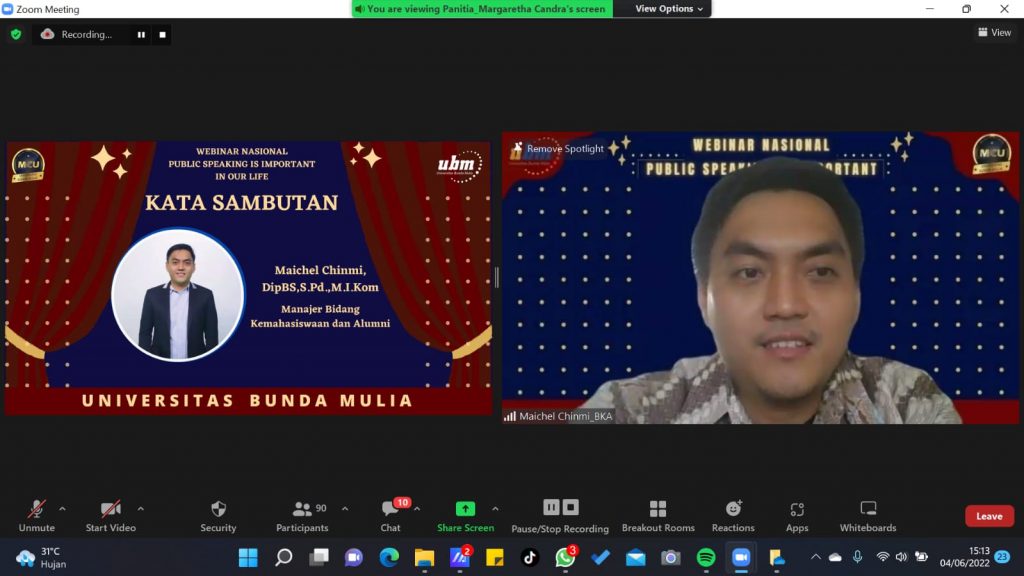Pause recording from bottom toolbar pause icon
1024x576 pixels.
point(551,507)
